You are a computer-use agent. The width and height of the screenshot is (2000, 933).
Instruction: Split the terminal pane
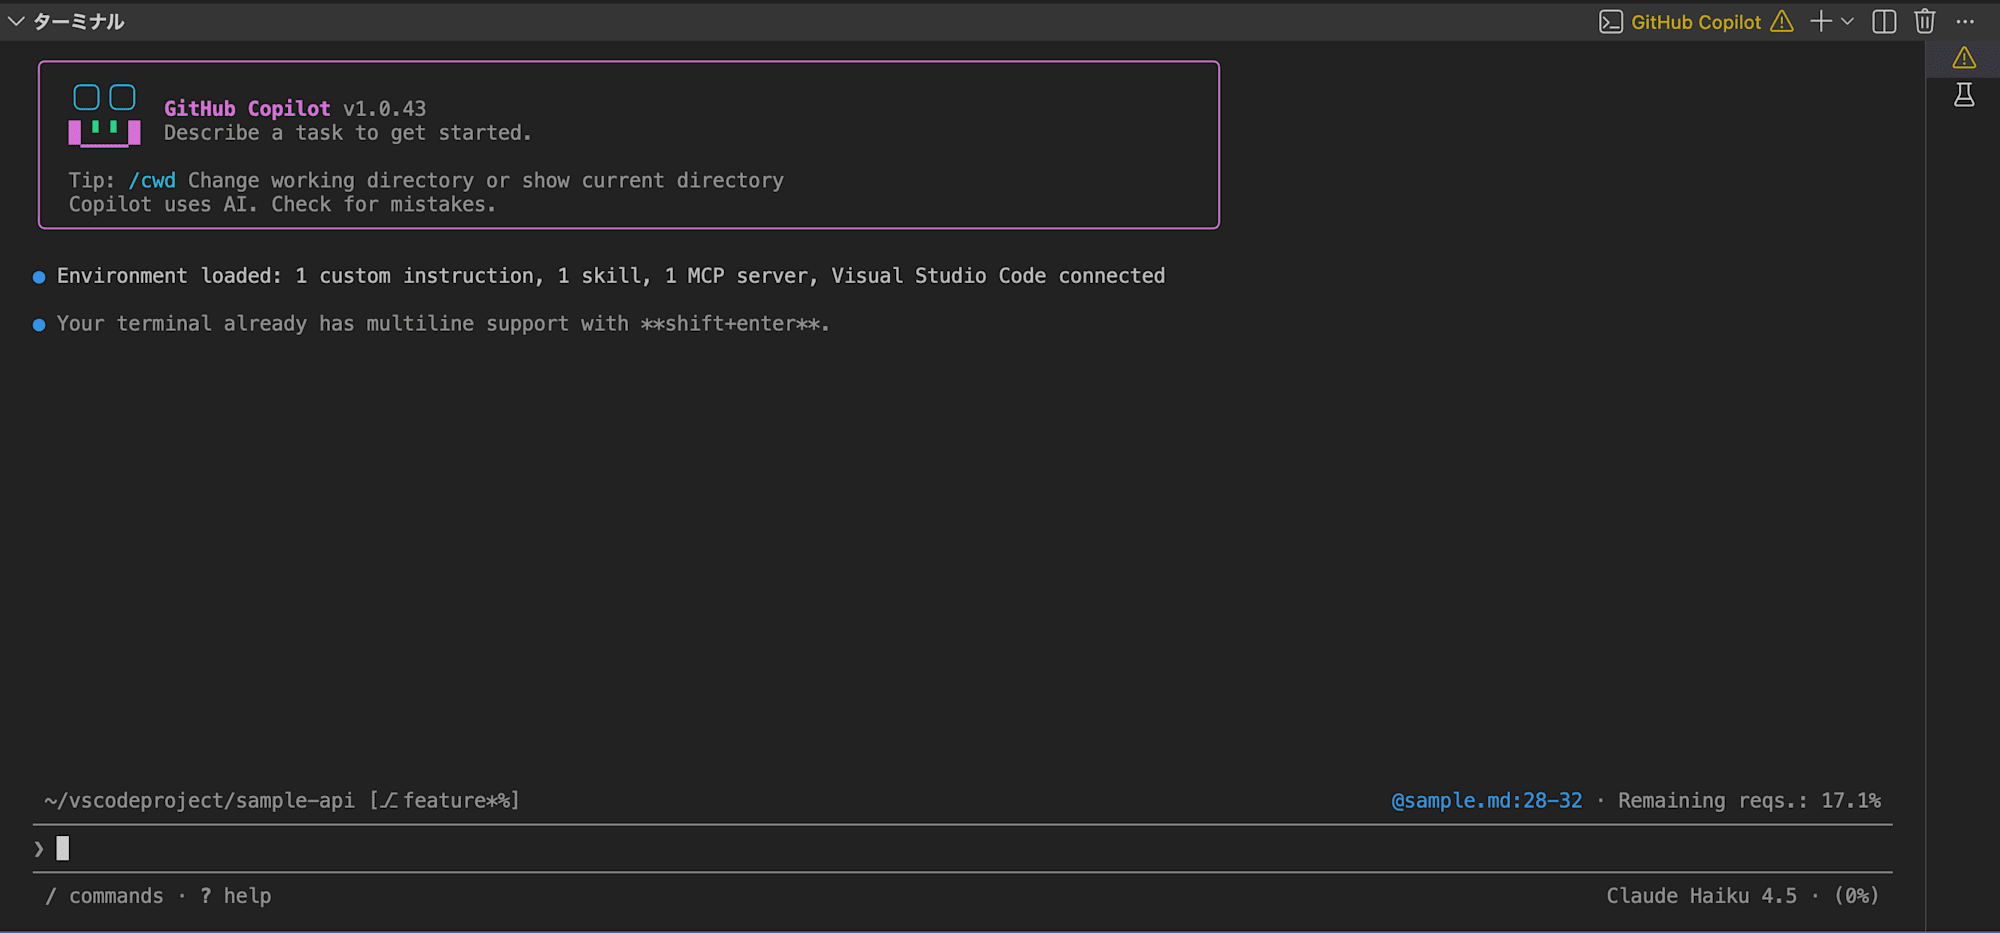tap(1884, 21)
